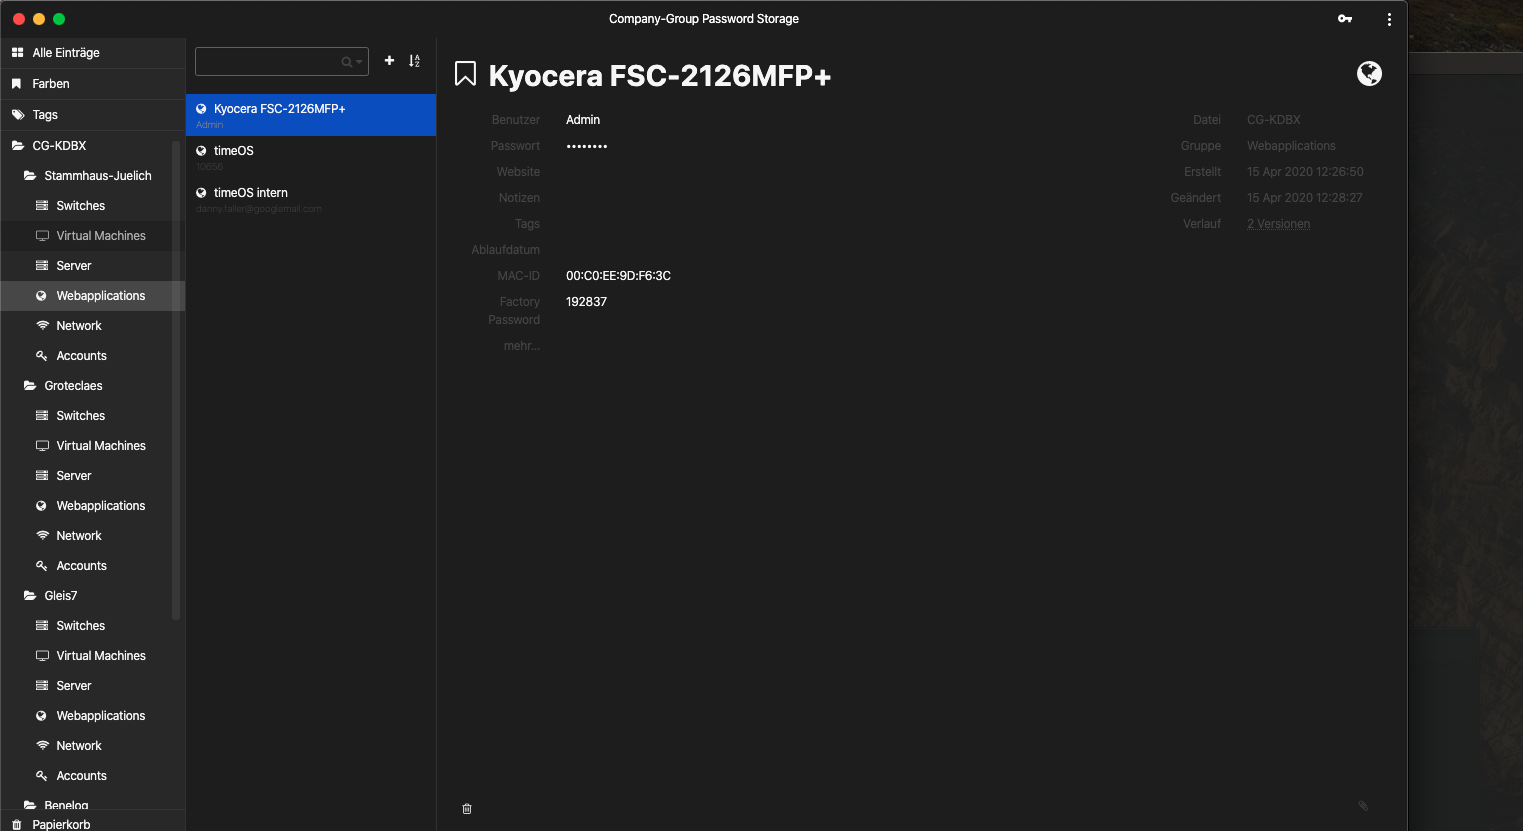Open attachments with the paperclip icon

pyautogui.click(x=1362, y=805)
